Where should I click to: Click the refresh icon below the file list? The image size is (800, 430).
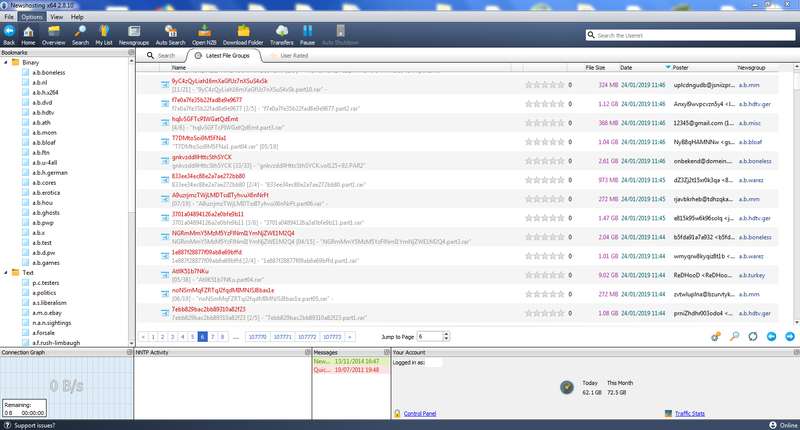pyautogui.click(x=752, y=337)
